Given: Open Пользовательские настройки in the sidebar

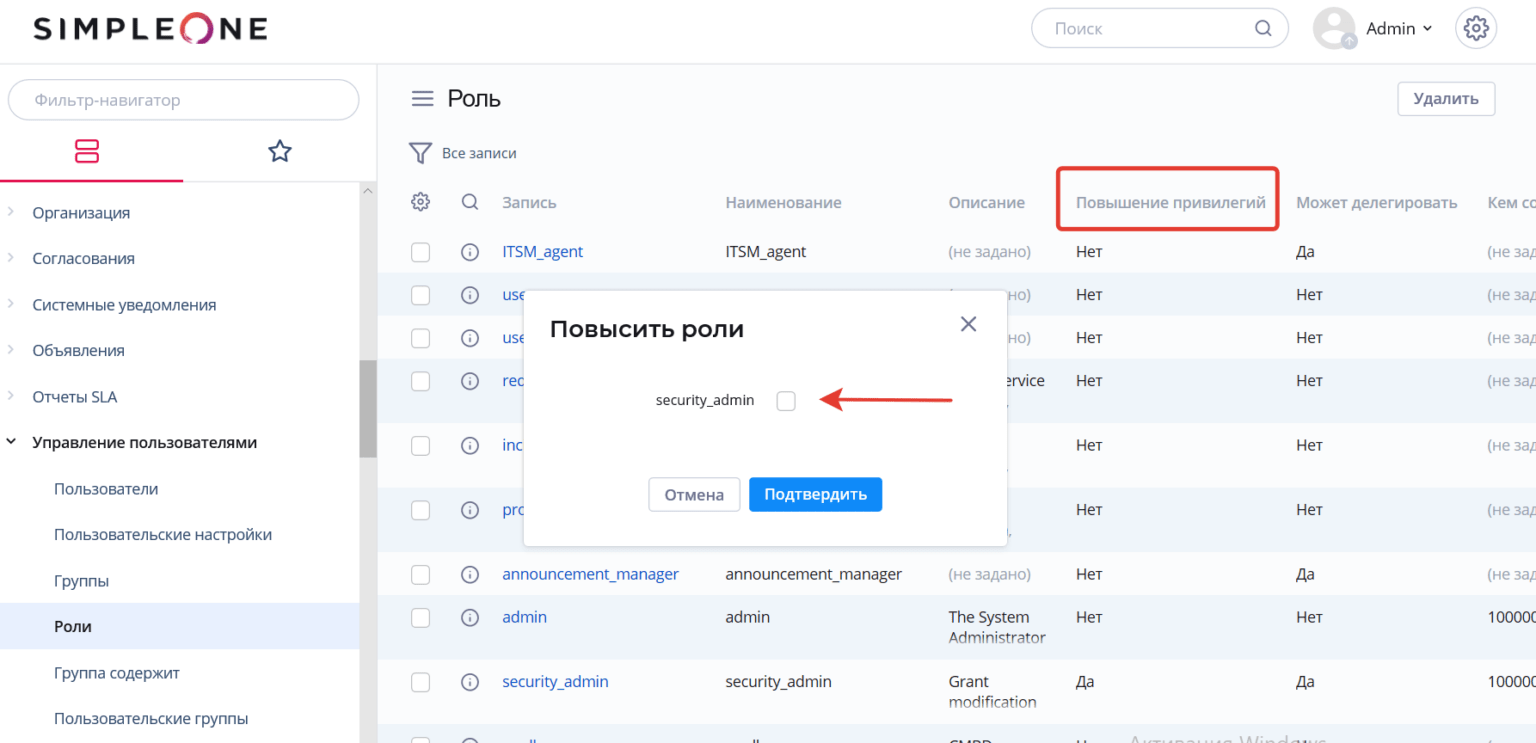Looking at the screenshot, I should 163,535.
